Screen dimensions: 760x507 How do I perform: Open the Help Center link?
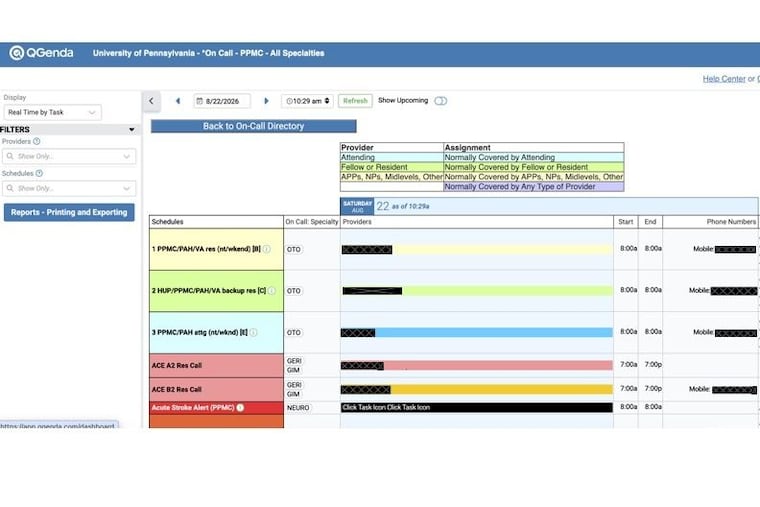[724, 79]
